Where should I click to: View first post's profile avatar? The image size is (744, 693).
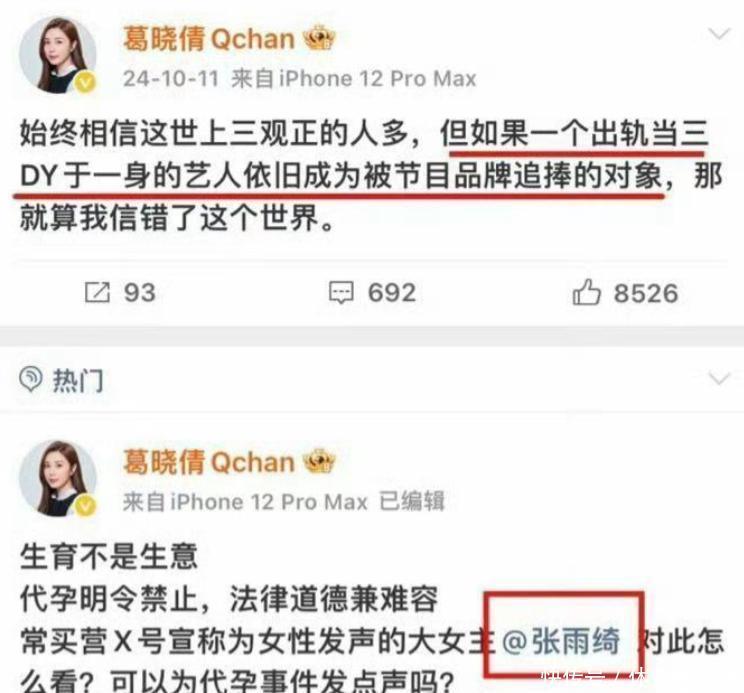57,55
